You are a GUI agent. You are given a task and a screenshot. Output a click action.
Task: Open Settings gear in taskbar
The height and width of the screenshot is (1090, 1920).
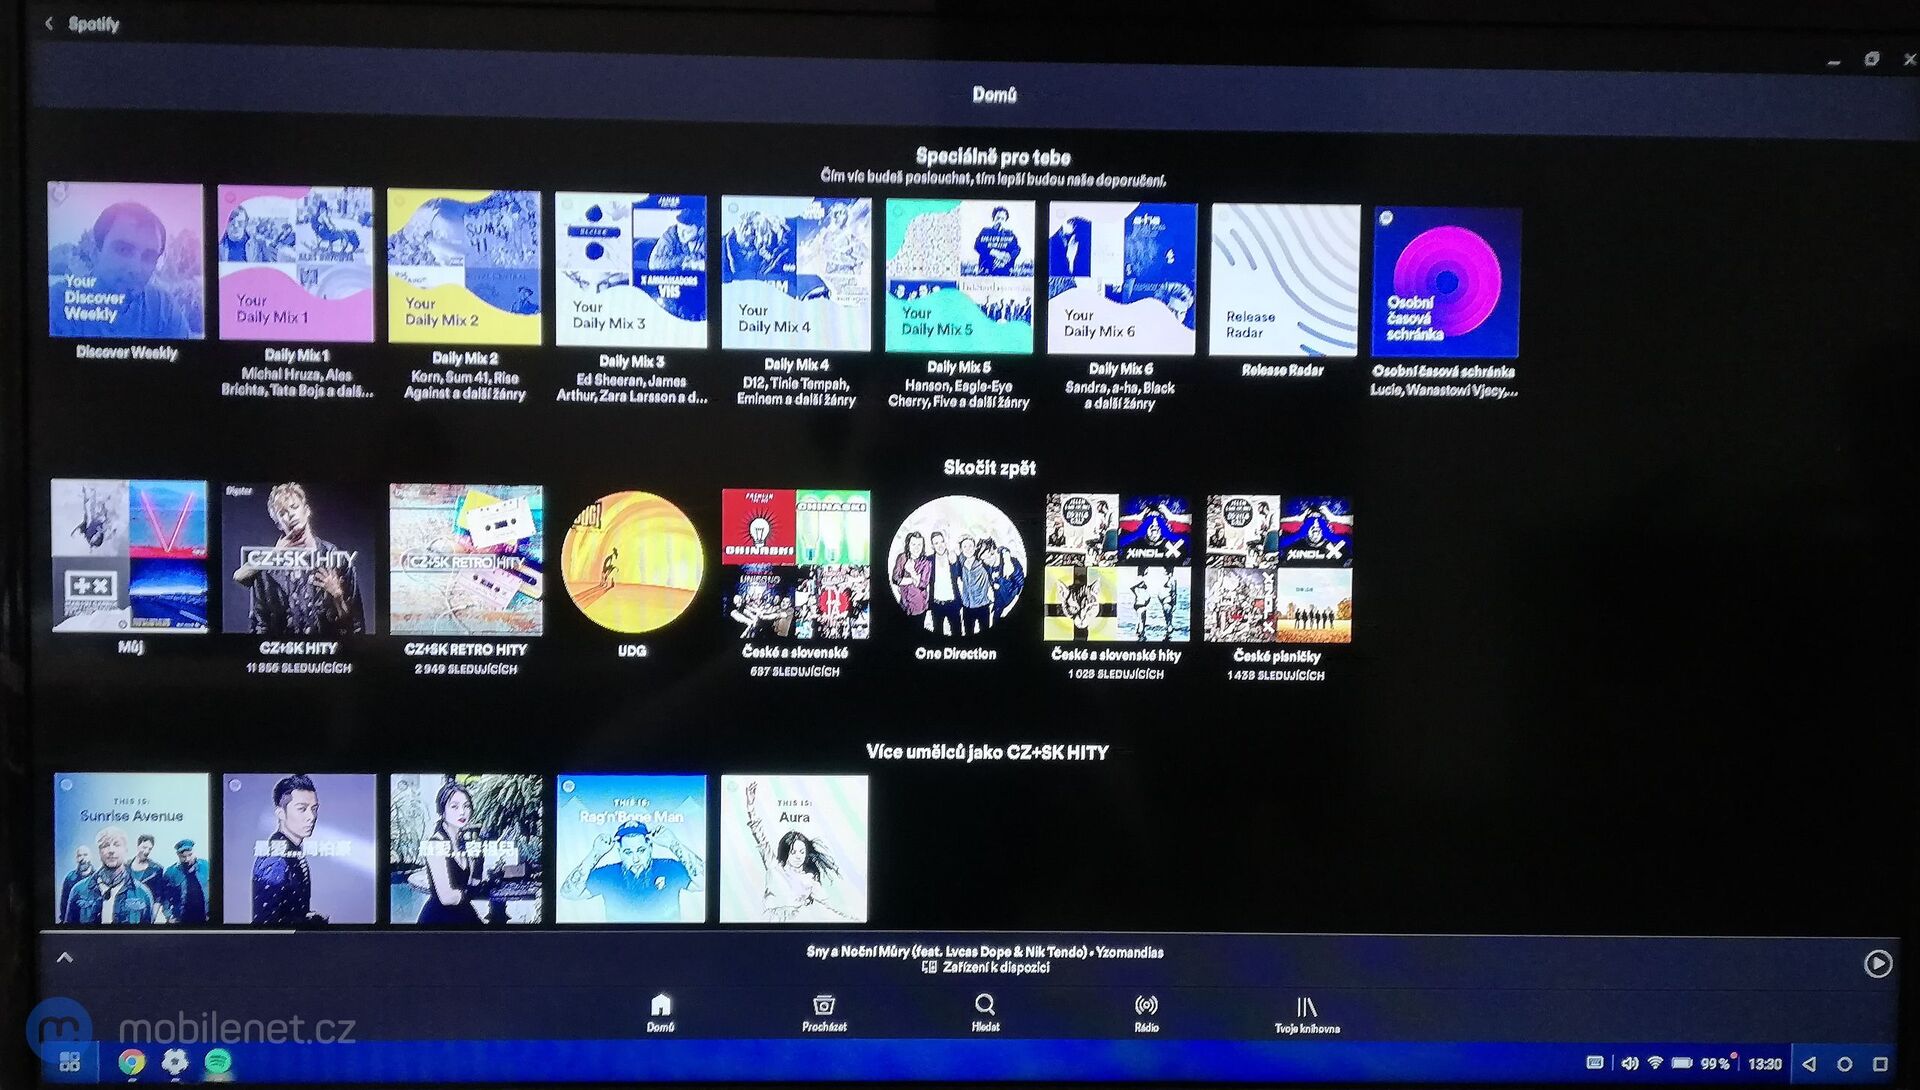point(175,1062)
